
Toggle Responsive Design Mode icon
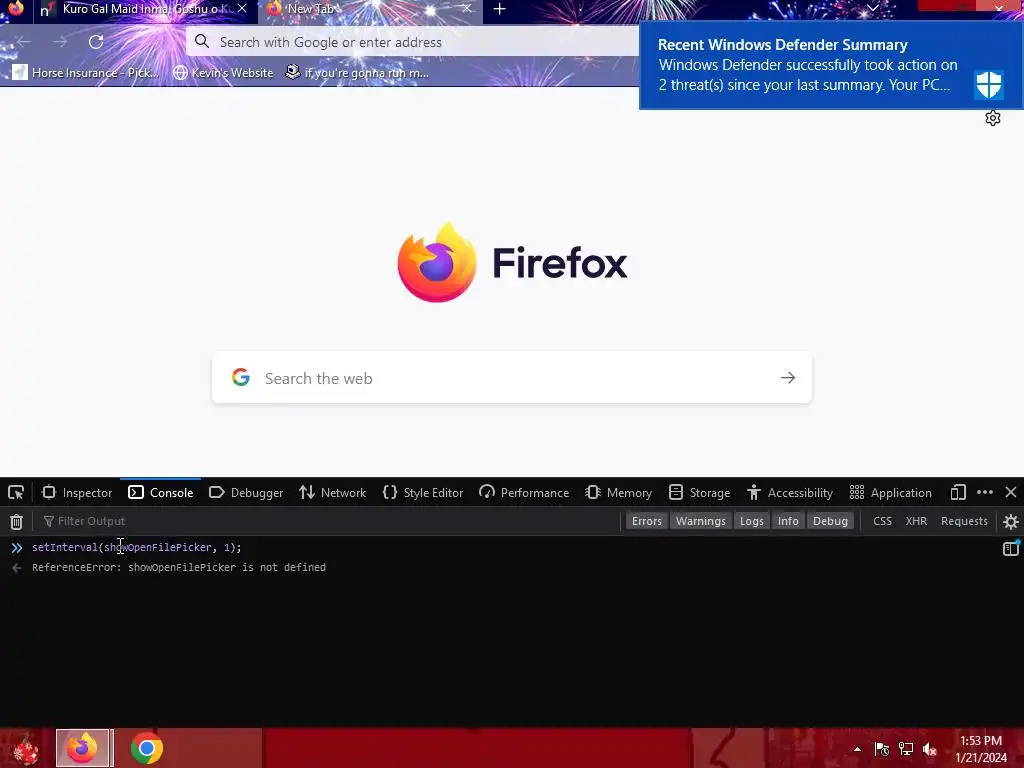[958, 492]
